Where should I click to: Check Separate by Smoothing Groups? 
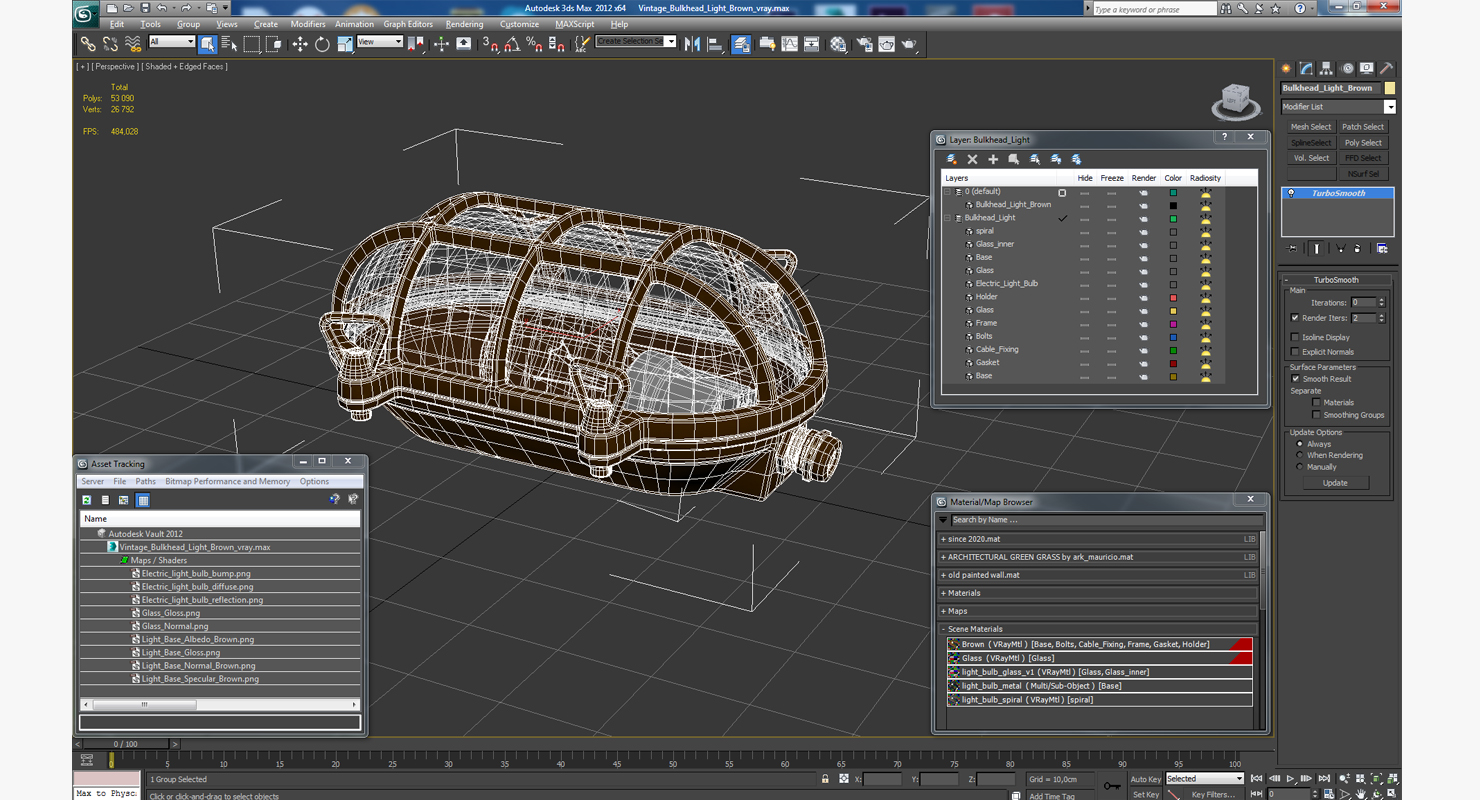point(1316,415)
